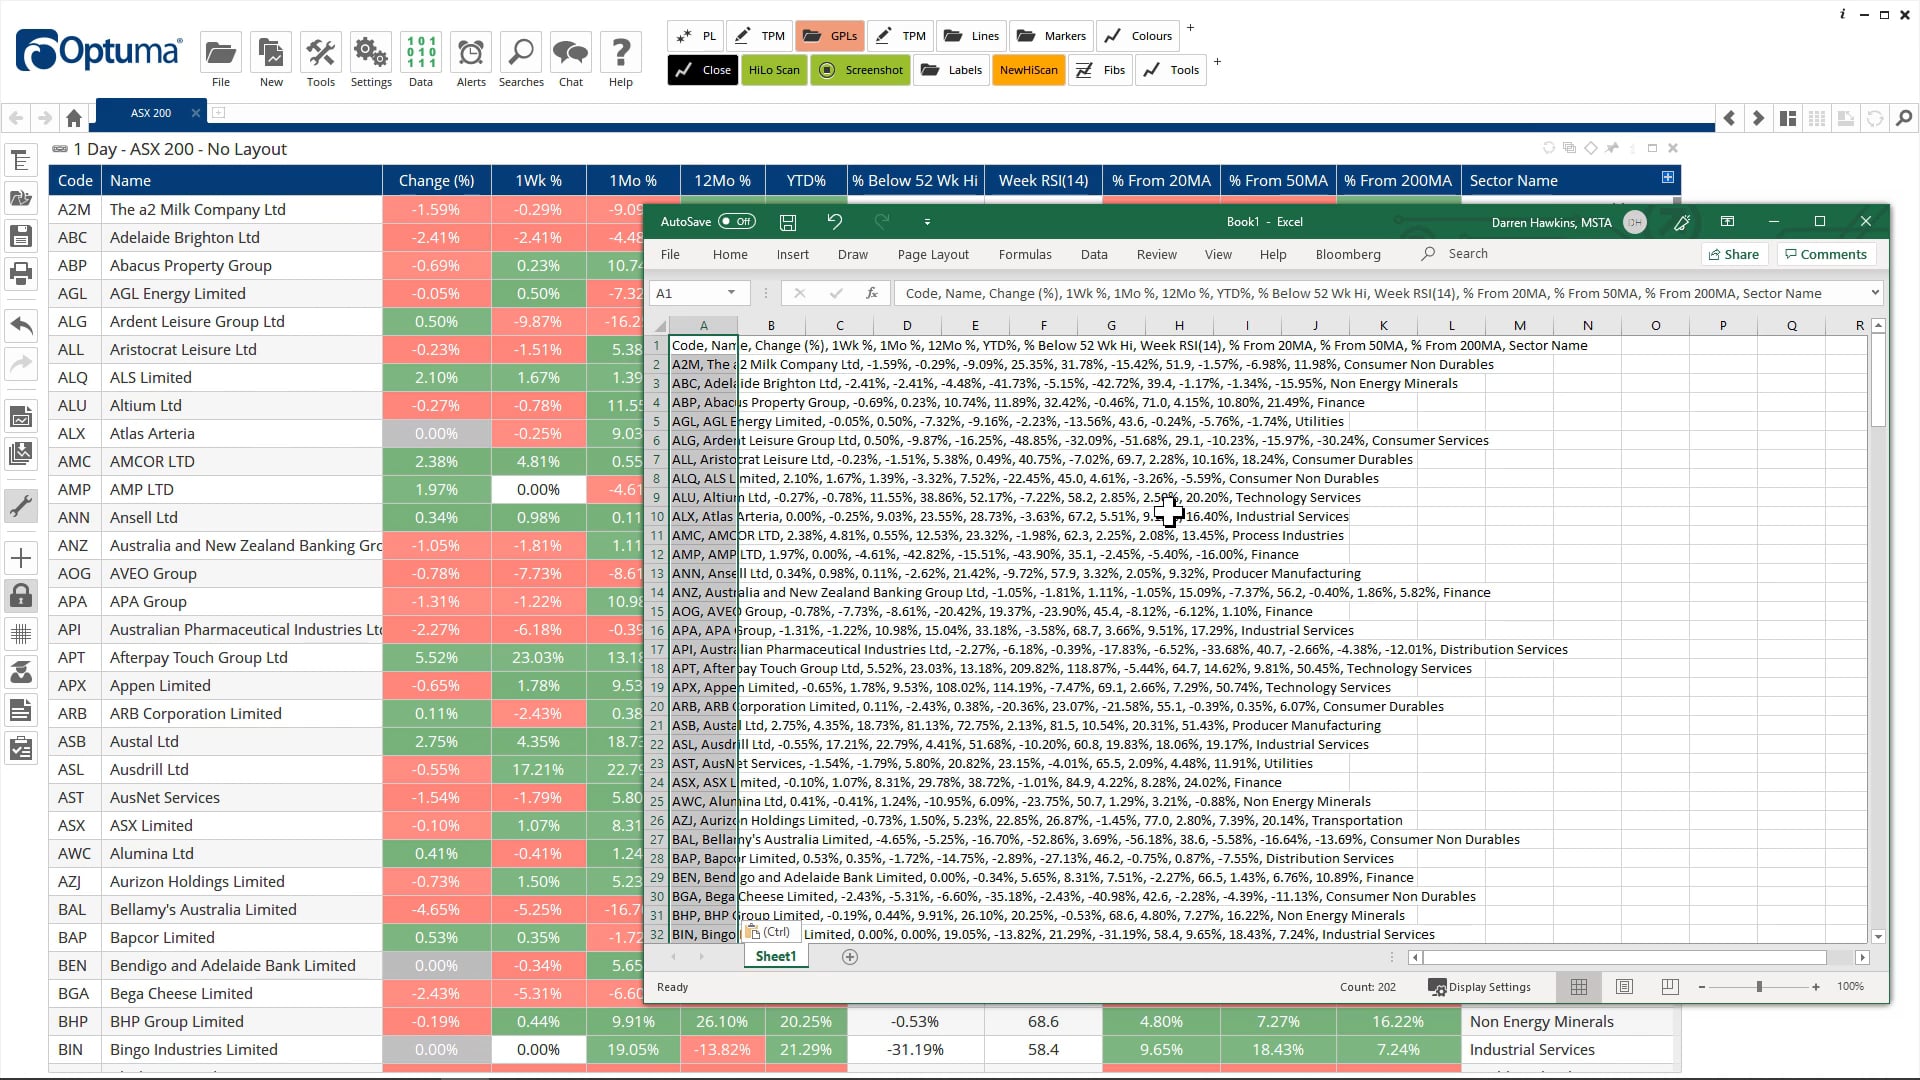Click the plus icon in left sidebar
Viewport: 1920px width, 1080px height.
pyautogui.click(x=21, y=558)
